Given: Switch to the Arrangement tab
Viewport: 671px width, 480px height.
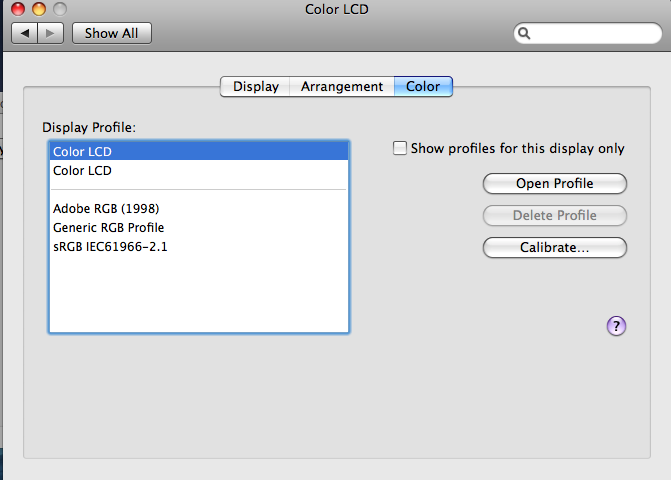Looking at the screenshot, I should click(x=342, y=86).
